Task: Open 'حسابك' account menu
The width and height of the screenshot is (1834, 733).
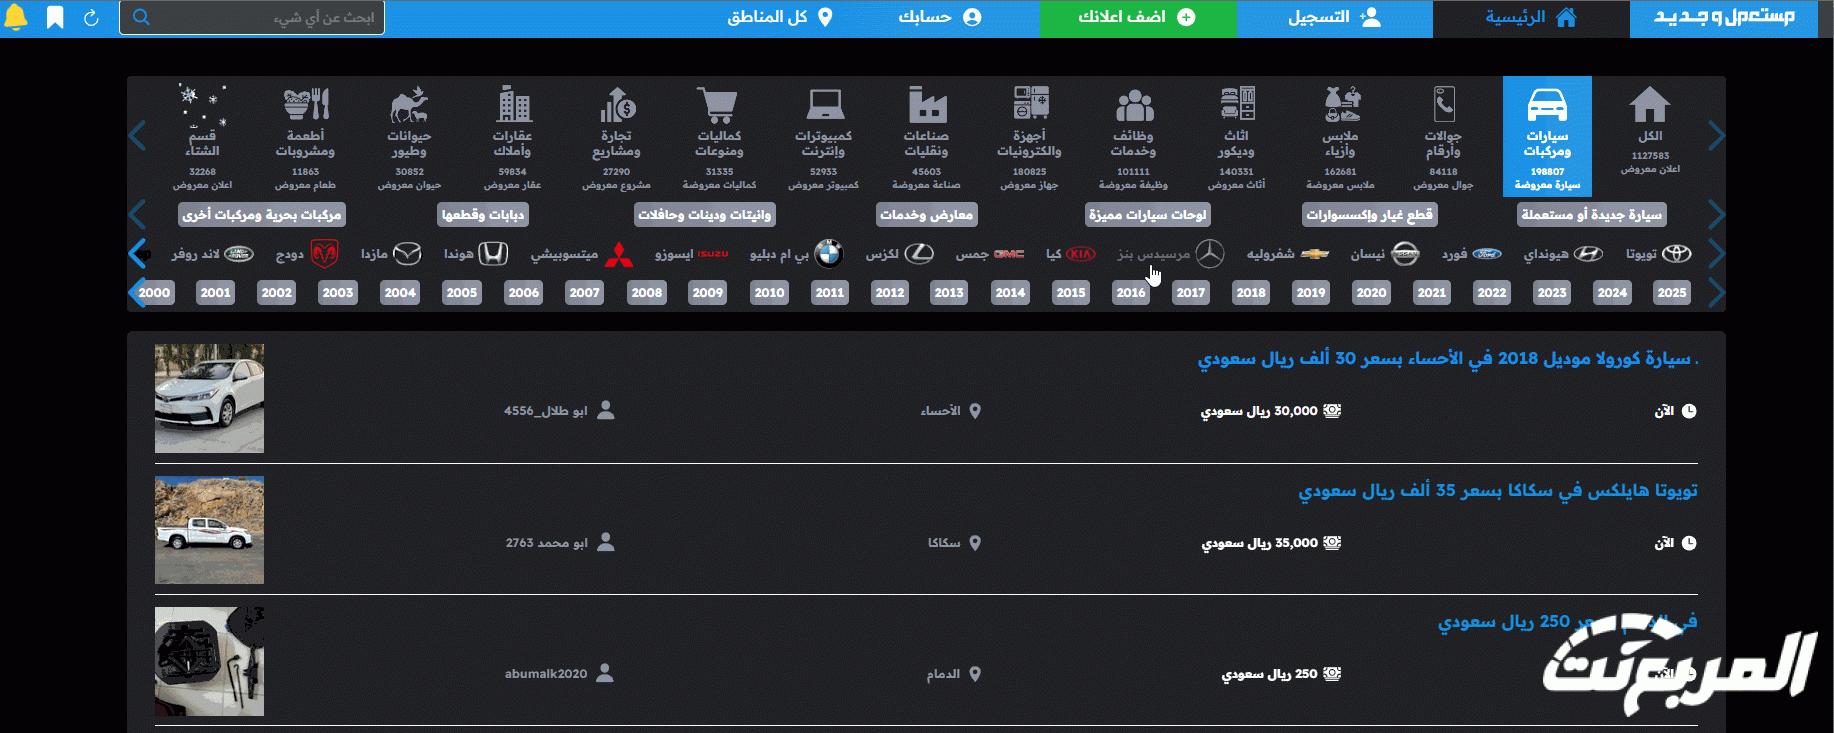Action: pyautogui.click(x=939, y=17)
